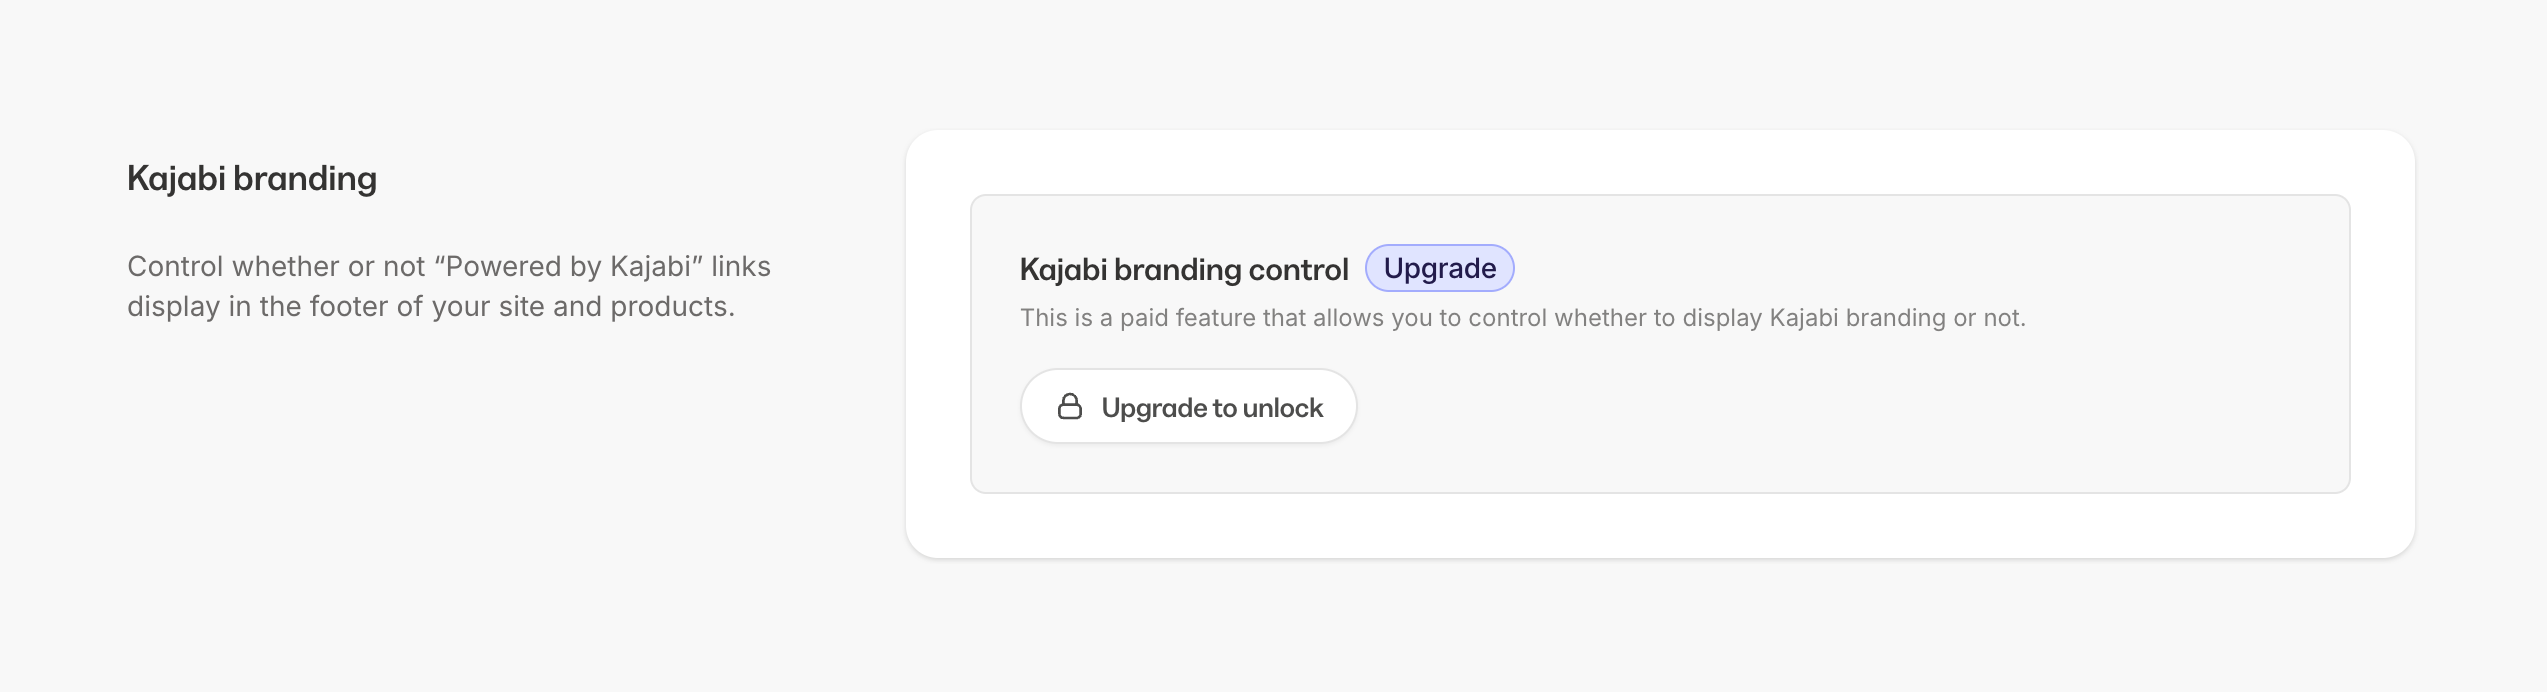The height and width of the screenshot is (692, 2547).
Task: Click the word "Upgrade" on the unlock button
Action: 1154,408
